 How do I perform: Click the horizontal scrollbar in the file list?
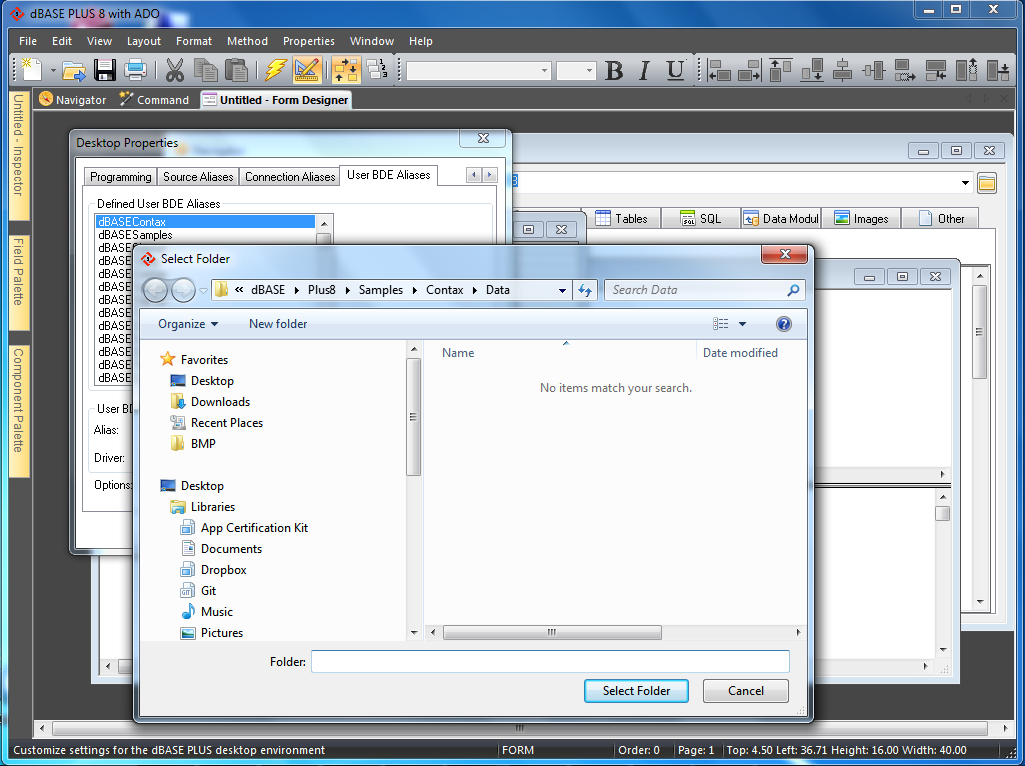coord(552,632)
